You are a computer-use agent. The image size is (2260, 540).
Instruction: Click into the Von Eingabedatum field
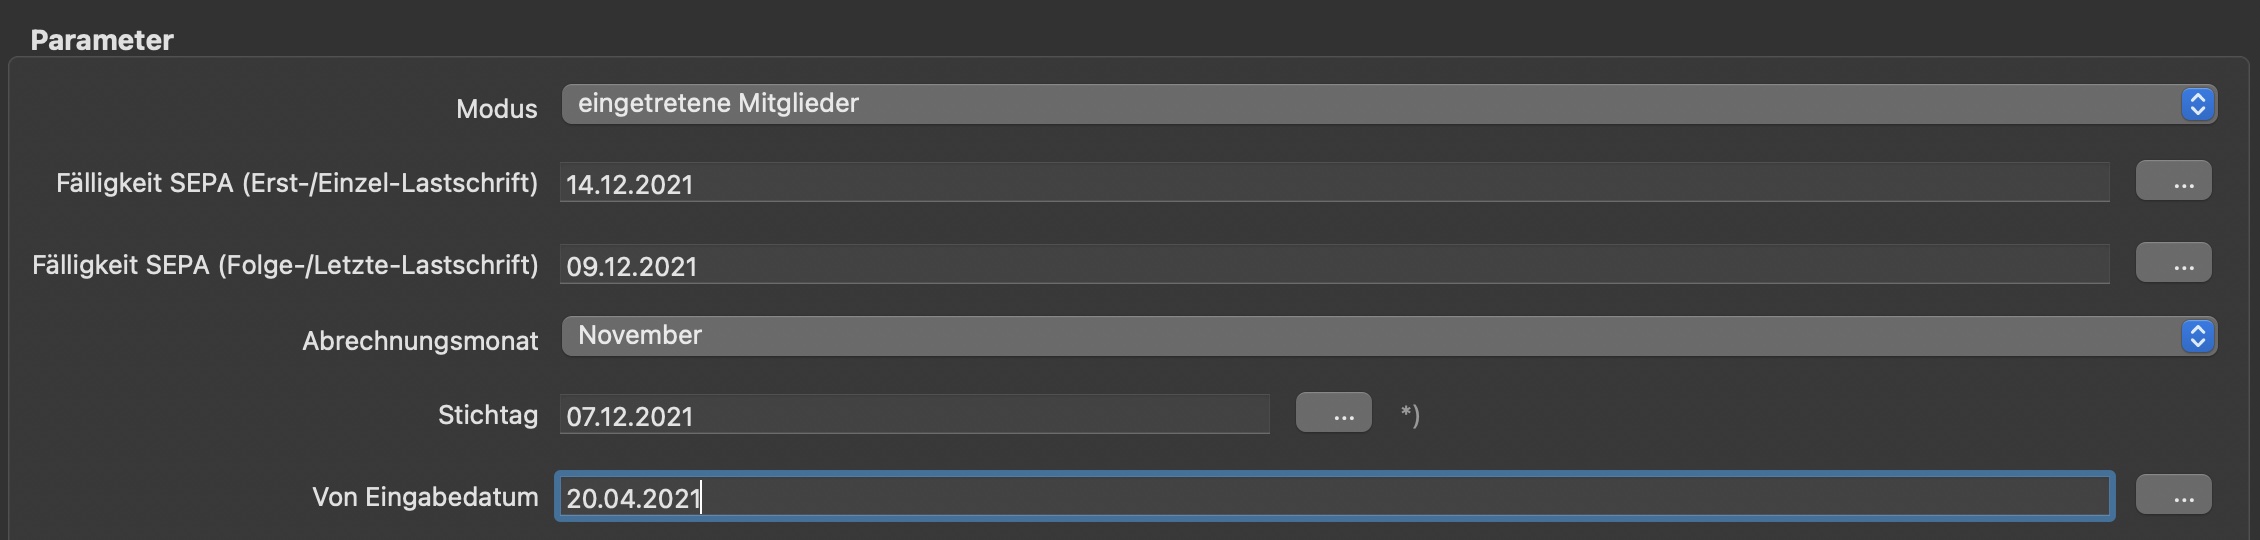(1334, 496)
